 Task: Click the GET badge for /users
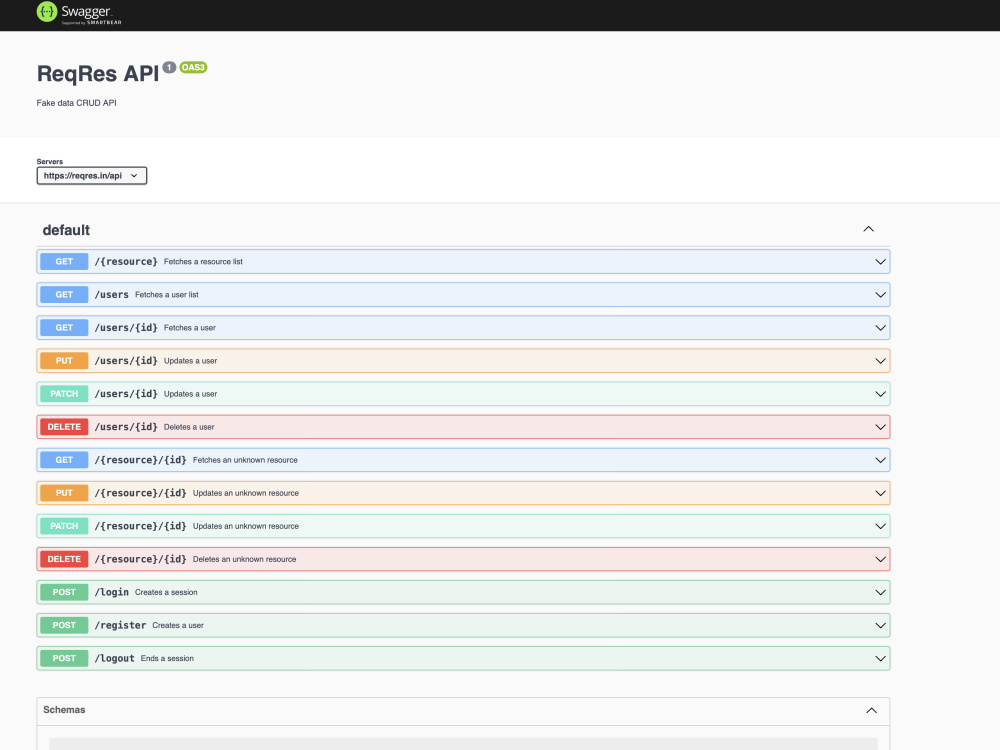click(x=64, y=295)
